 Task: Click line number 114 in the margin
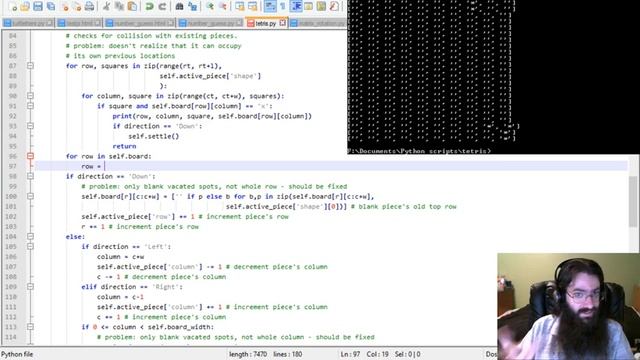(11, 337)
